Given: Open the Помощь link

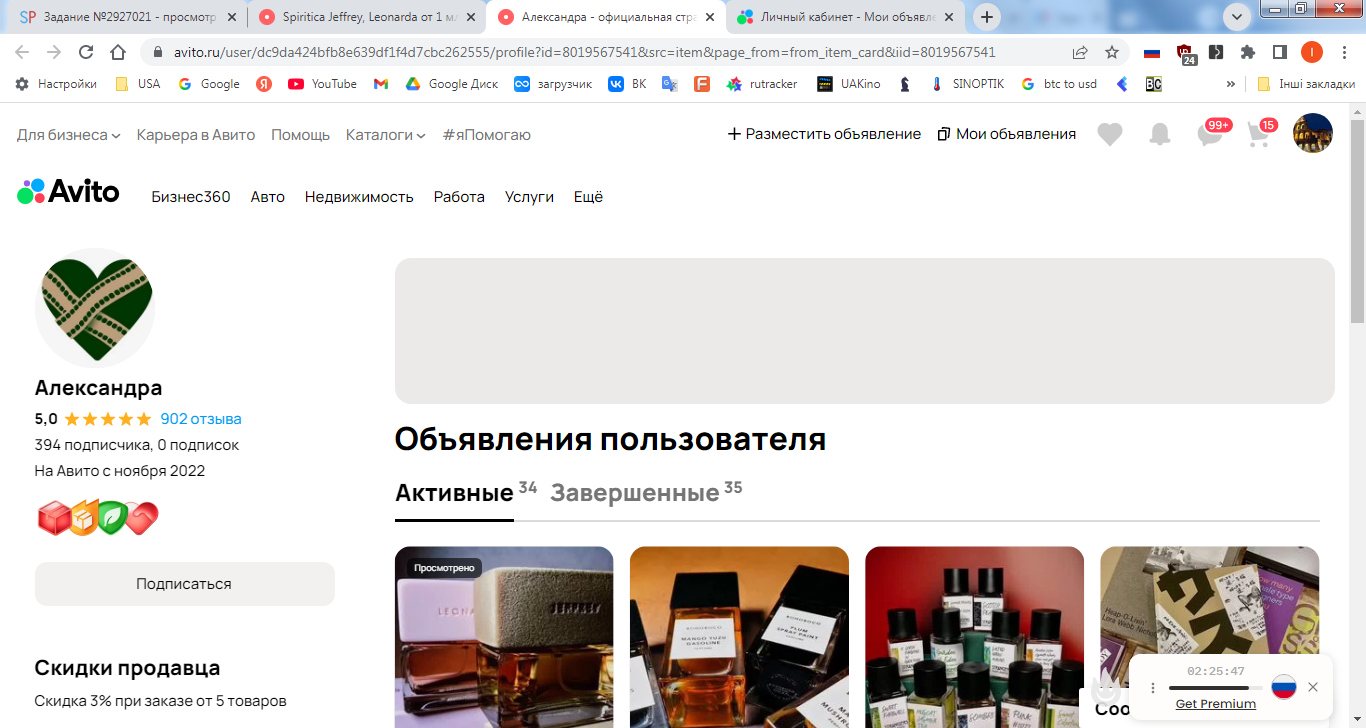Looking at the screenshot, I should [300, 134].
